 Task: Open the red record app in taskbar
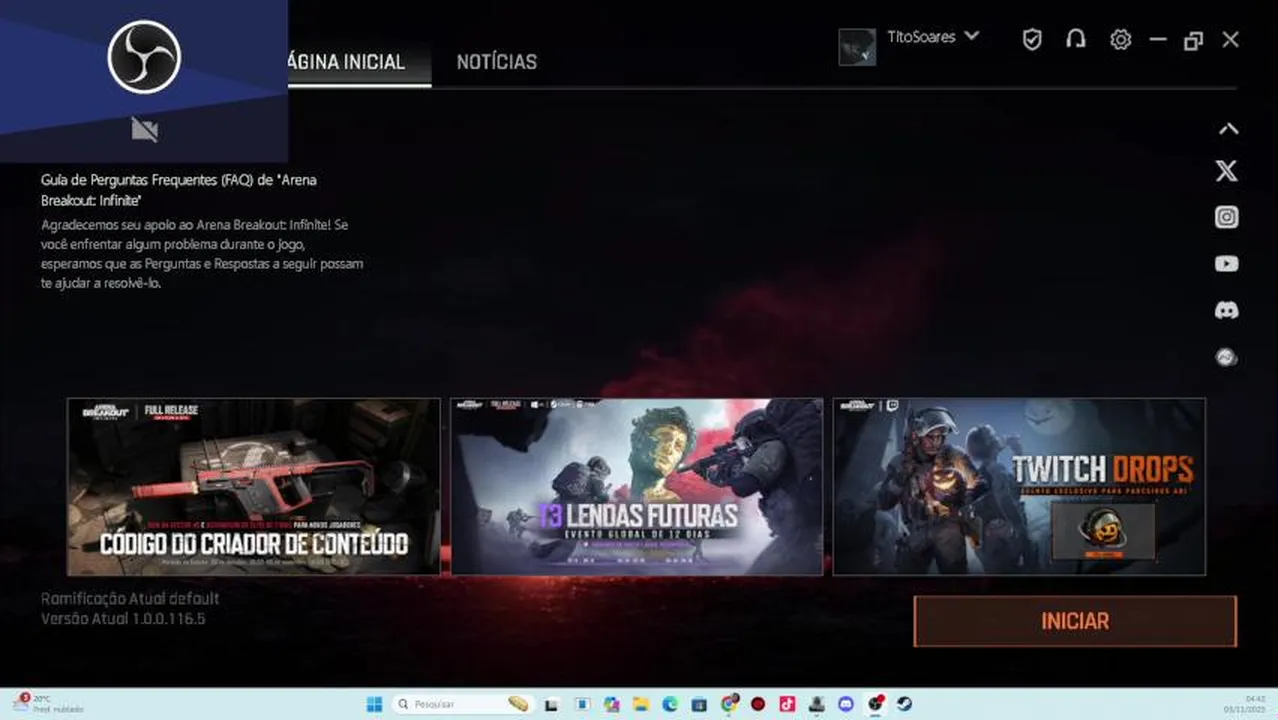coord(758,704)
